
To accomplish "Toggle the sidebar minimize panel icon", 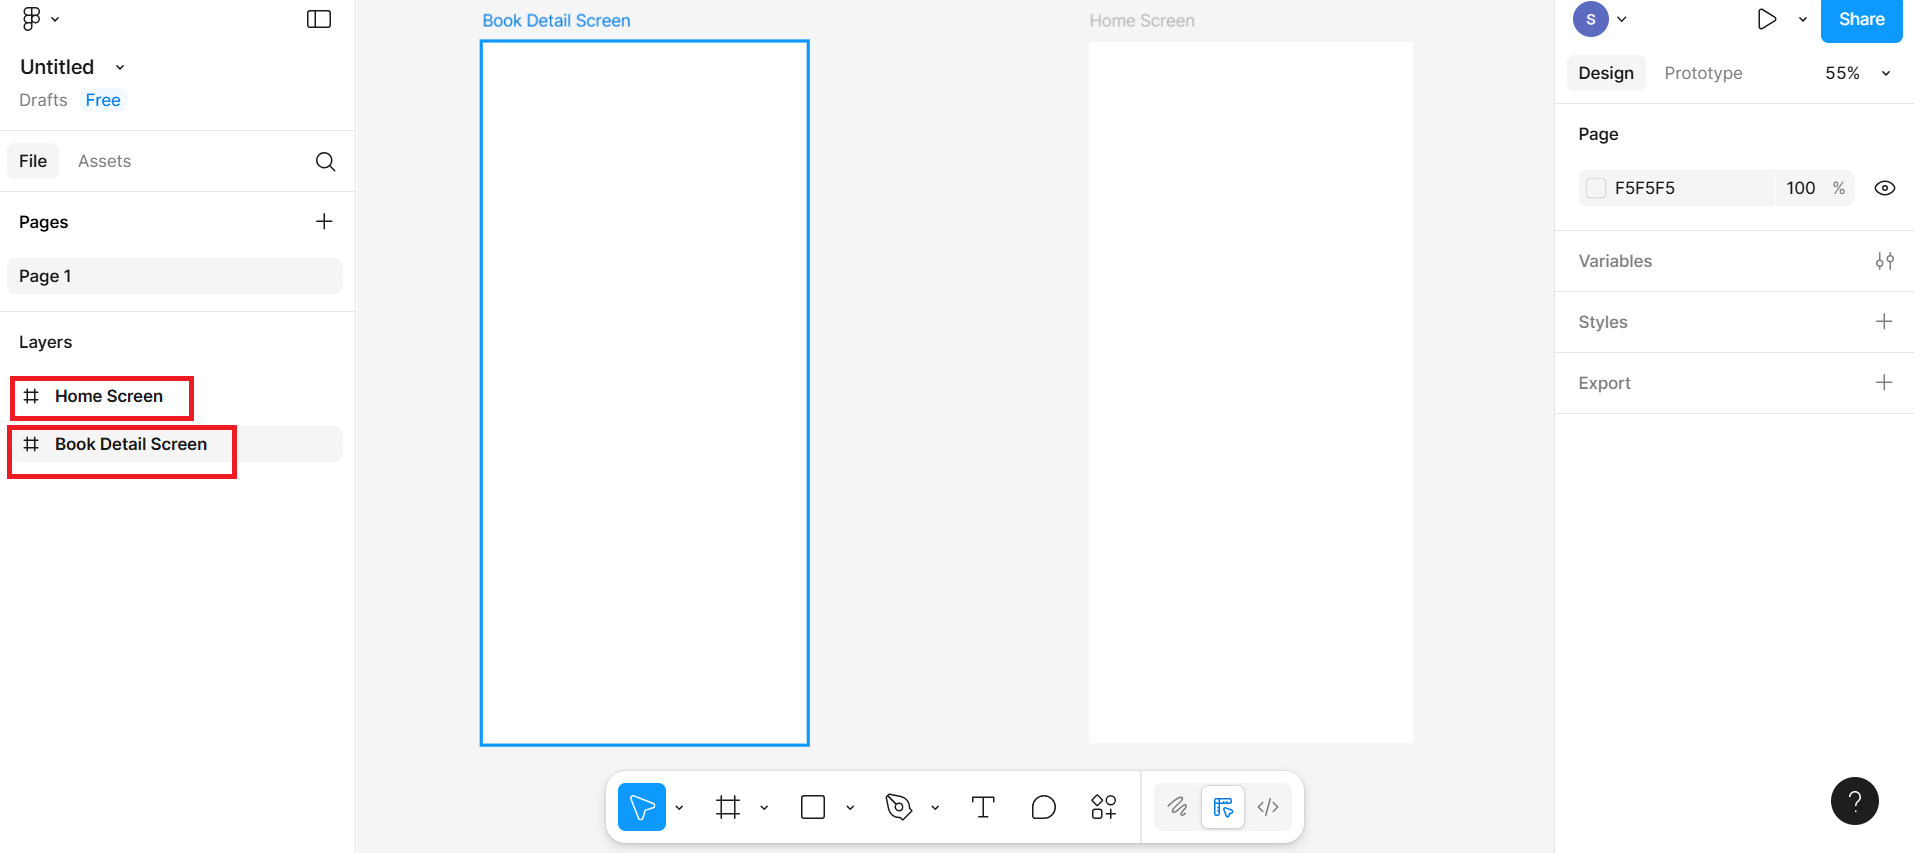I will [319, 19].
